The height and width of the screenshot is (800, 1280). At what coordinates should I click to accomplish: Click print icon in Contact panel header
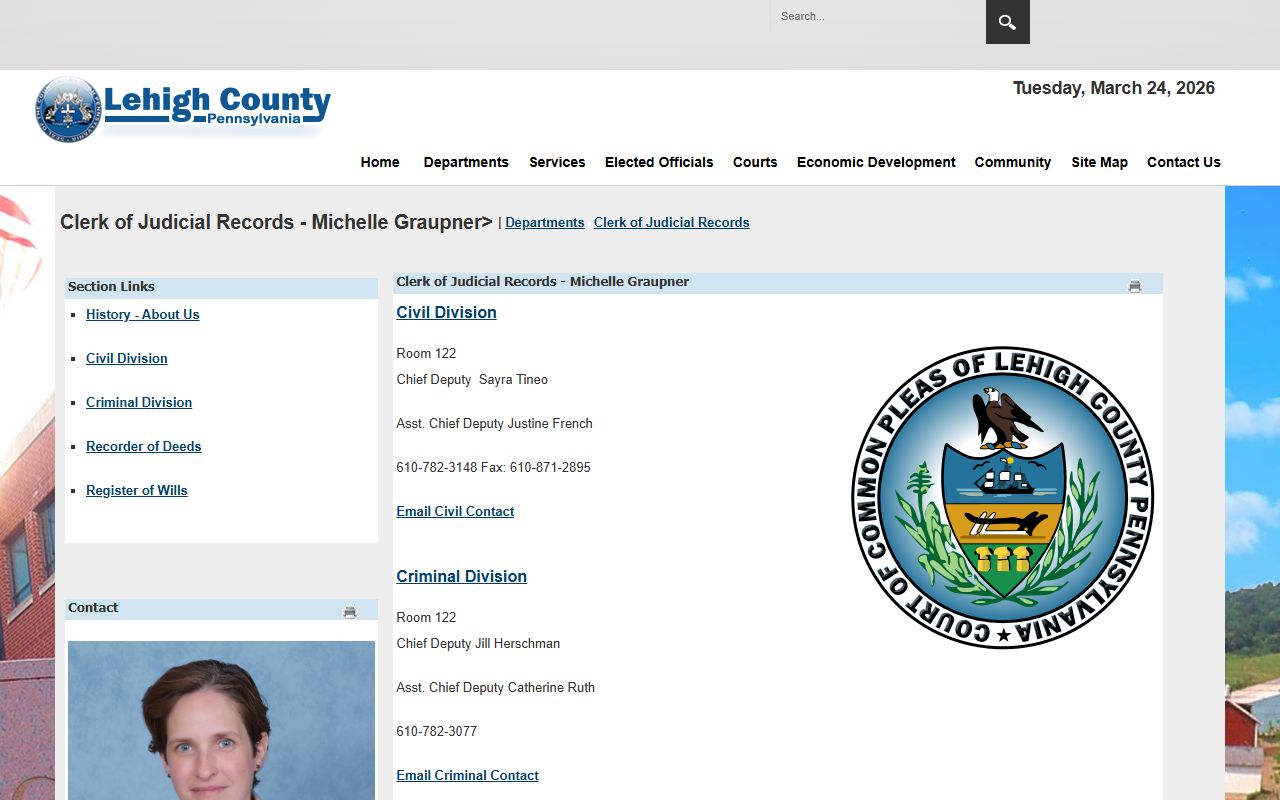pos(349,612)
